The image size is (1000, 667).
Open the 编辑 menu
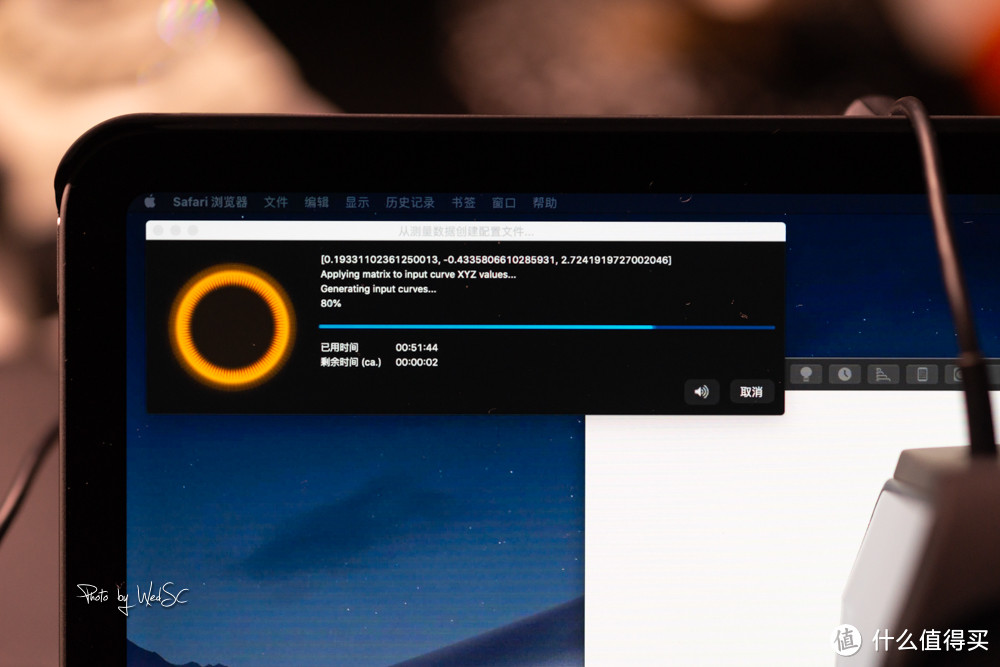316,202
